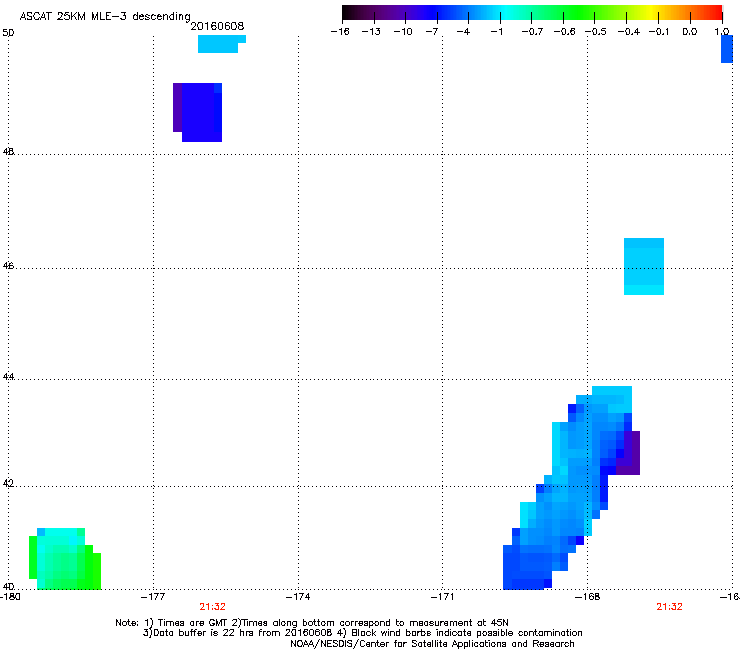
Task: Click the '-0.7' colorbar label
Action: pos(532,32)
